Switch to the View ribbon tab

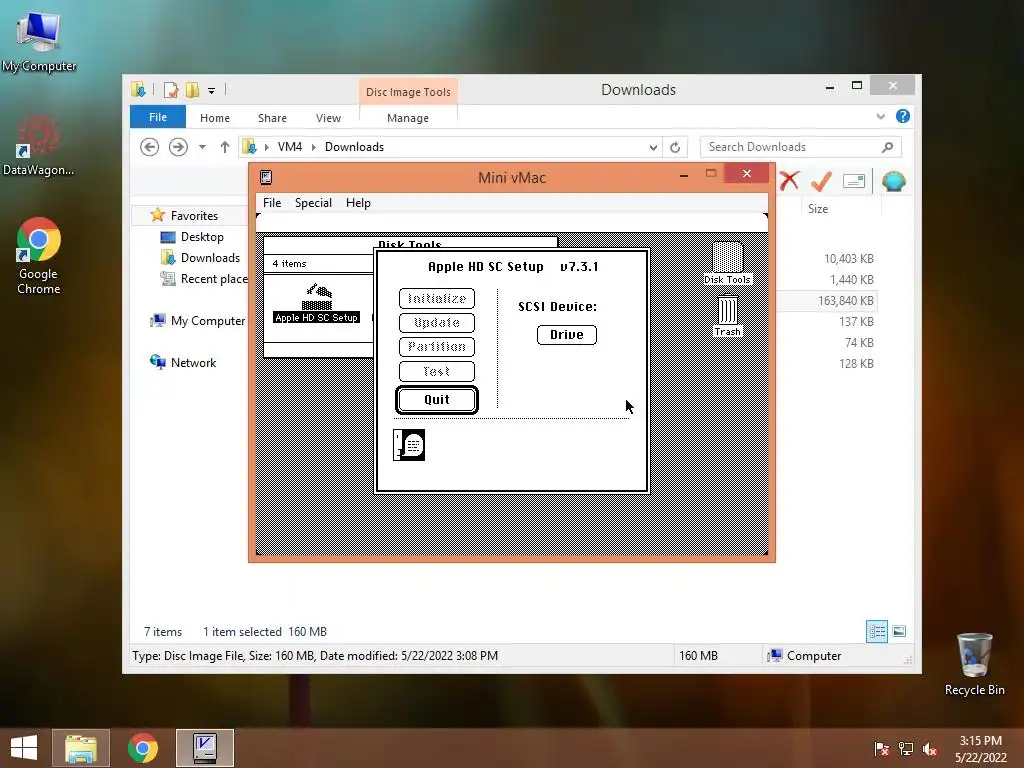pyautogui.click(x=328, y=118)
